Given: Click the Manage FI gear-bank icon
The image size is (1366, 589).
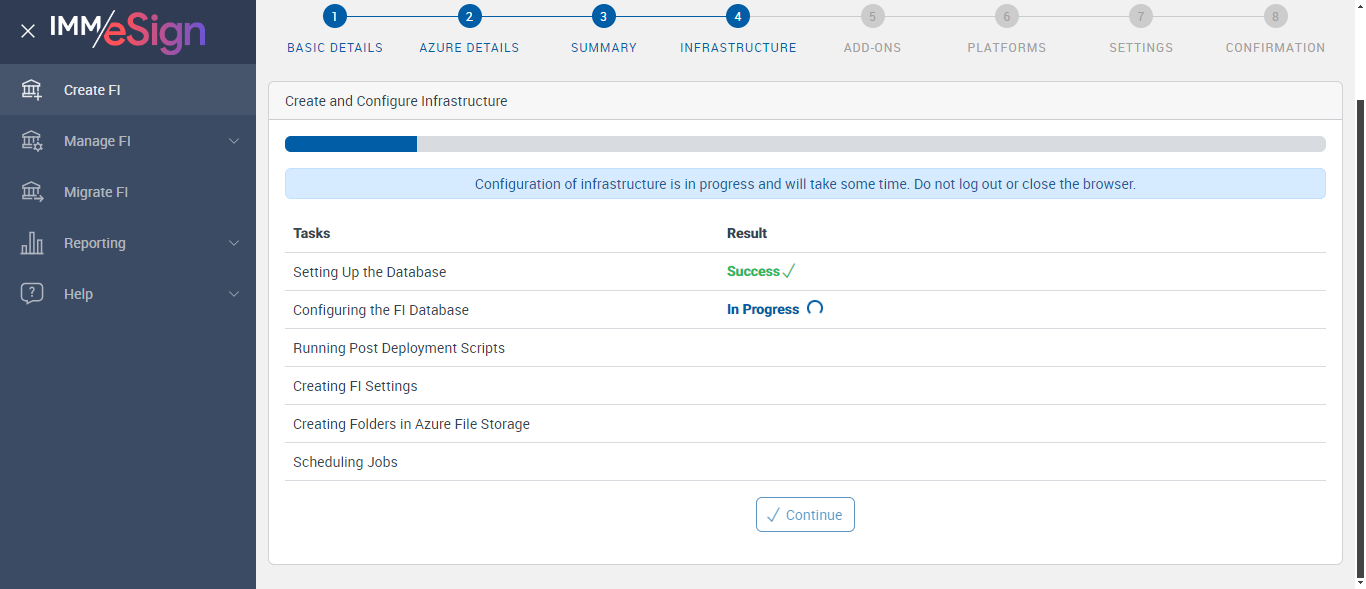Looking at the screenshot, I should click(32, 141).
